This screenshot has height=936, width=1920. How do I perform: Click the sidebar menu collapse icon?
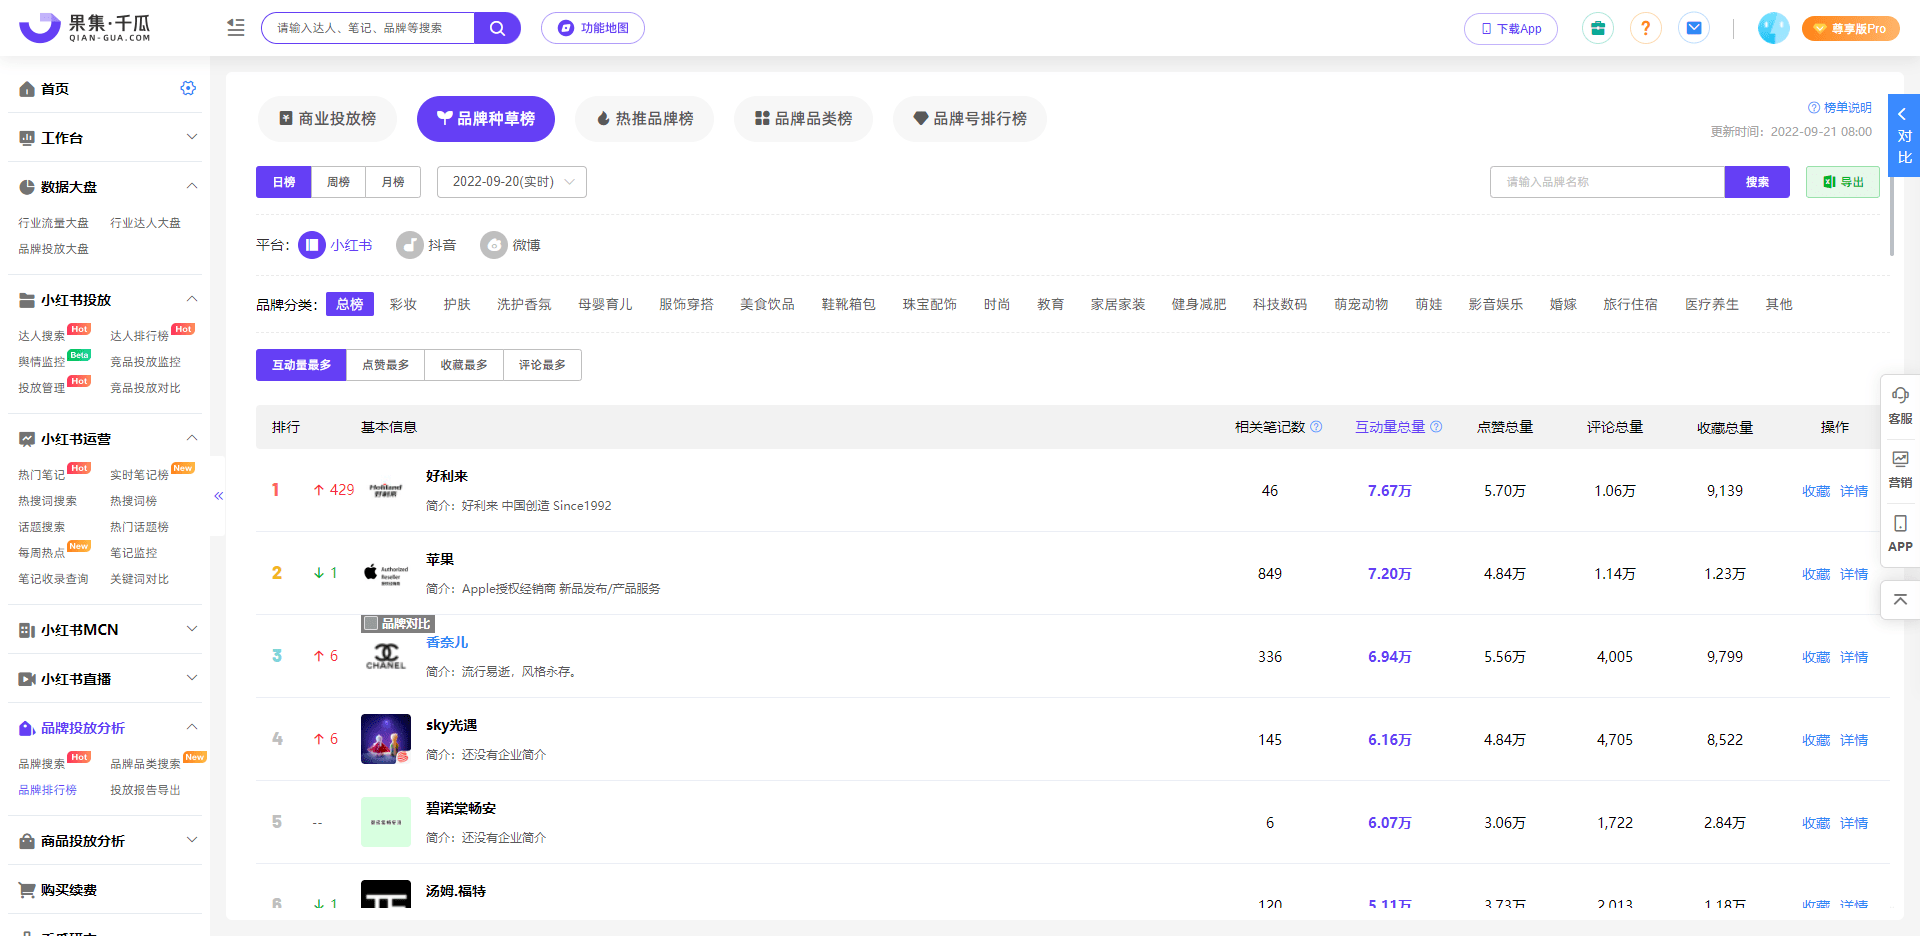click(x=236, y=28)
